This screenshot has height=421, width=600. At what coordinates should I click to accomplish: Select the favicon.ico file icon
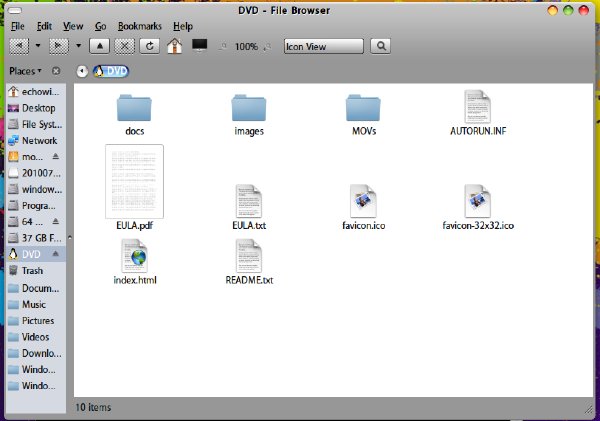[x=363, y=201]
